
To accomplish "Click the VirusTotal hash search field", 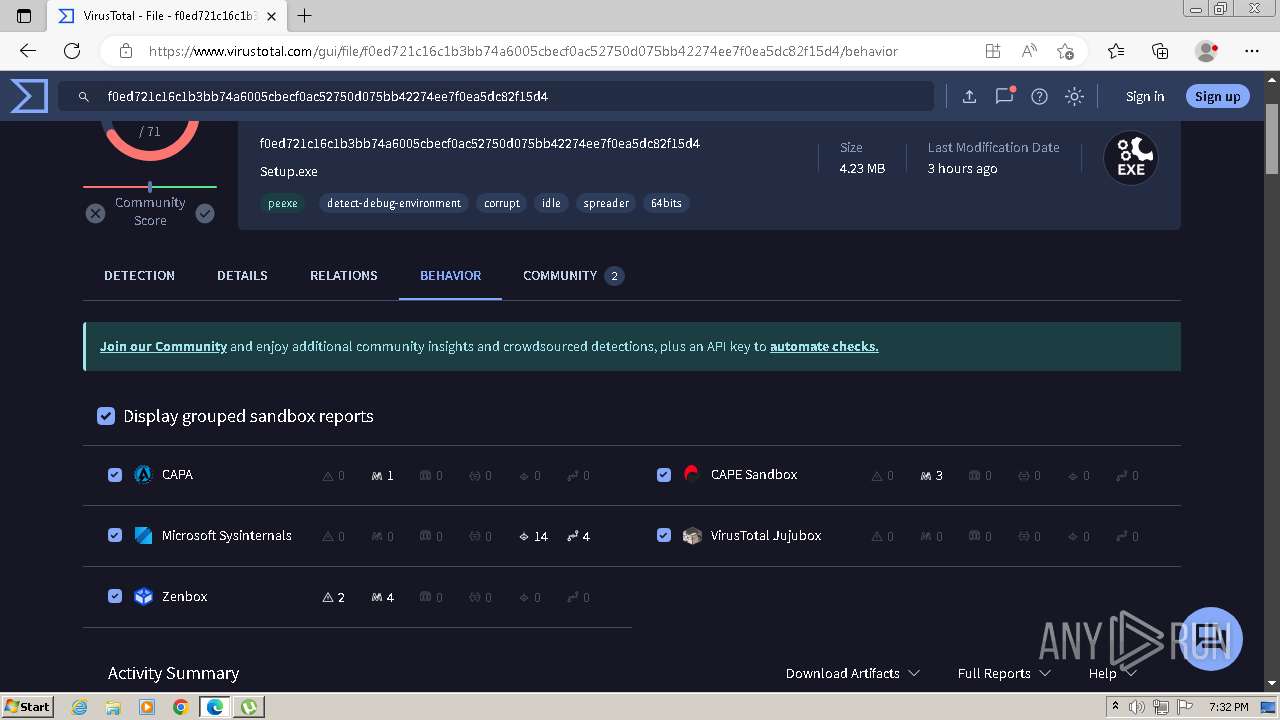I will tap(497, 96).
